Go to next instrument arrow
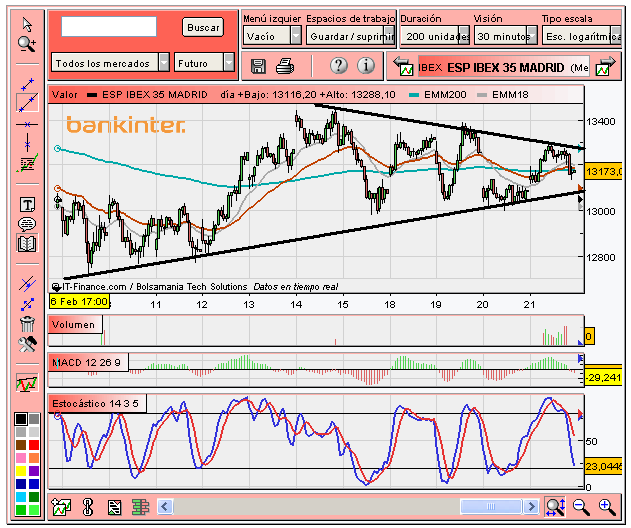 pyautogui.click(x=606, y=67)
